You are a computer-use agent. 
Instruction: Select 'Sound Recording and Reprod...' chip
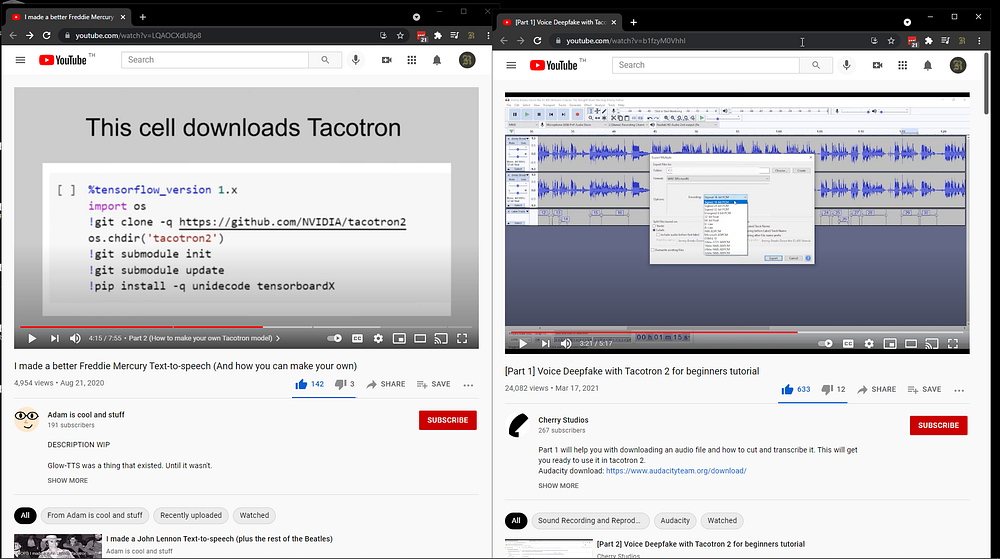click(x=589, y=521)
